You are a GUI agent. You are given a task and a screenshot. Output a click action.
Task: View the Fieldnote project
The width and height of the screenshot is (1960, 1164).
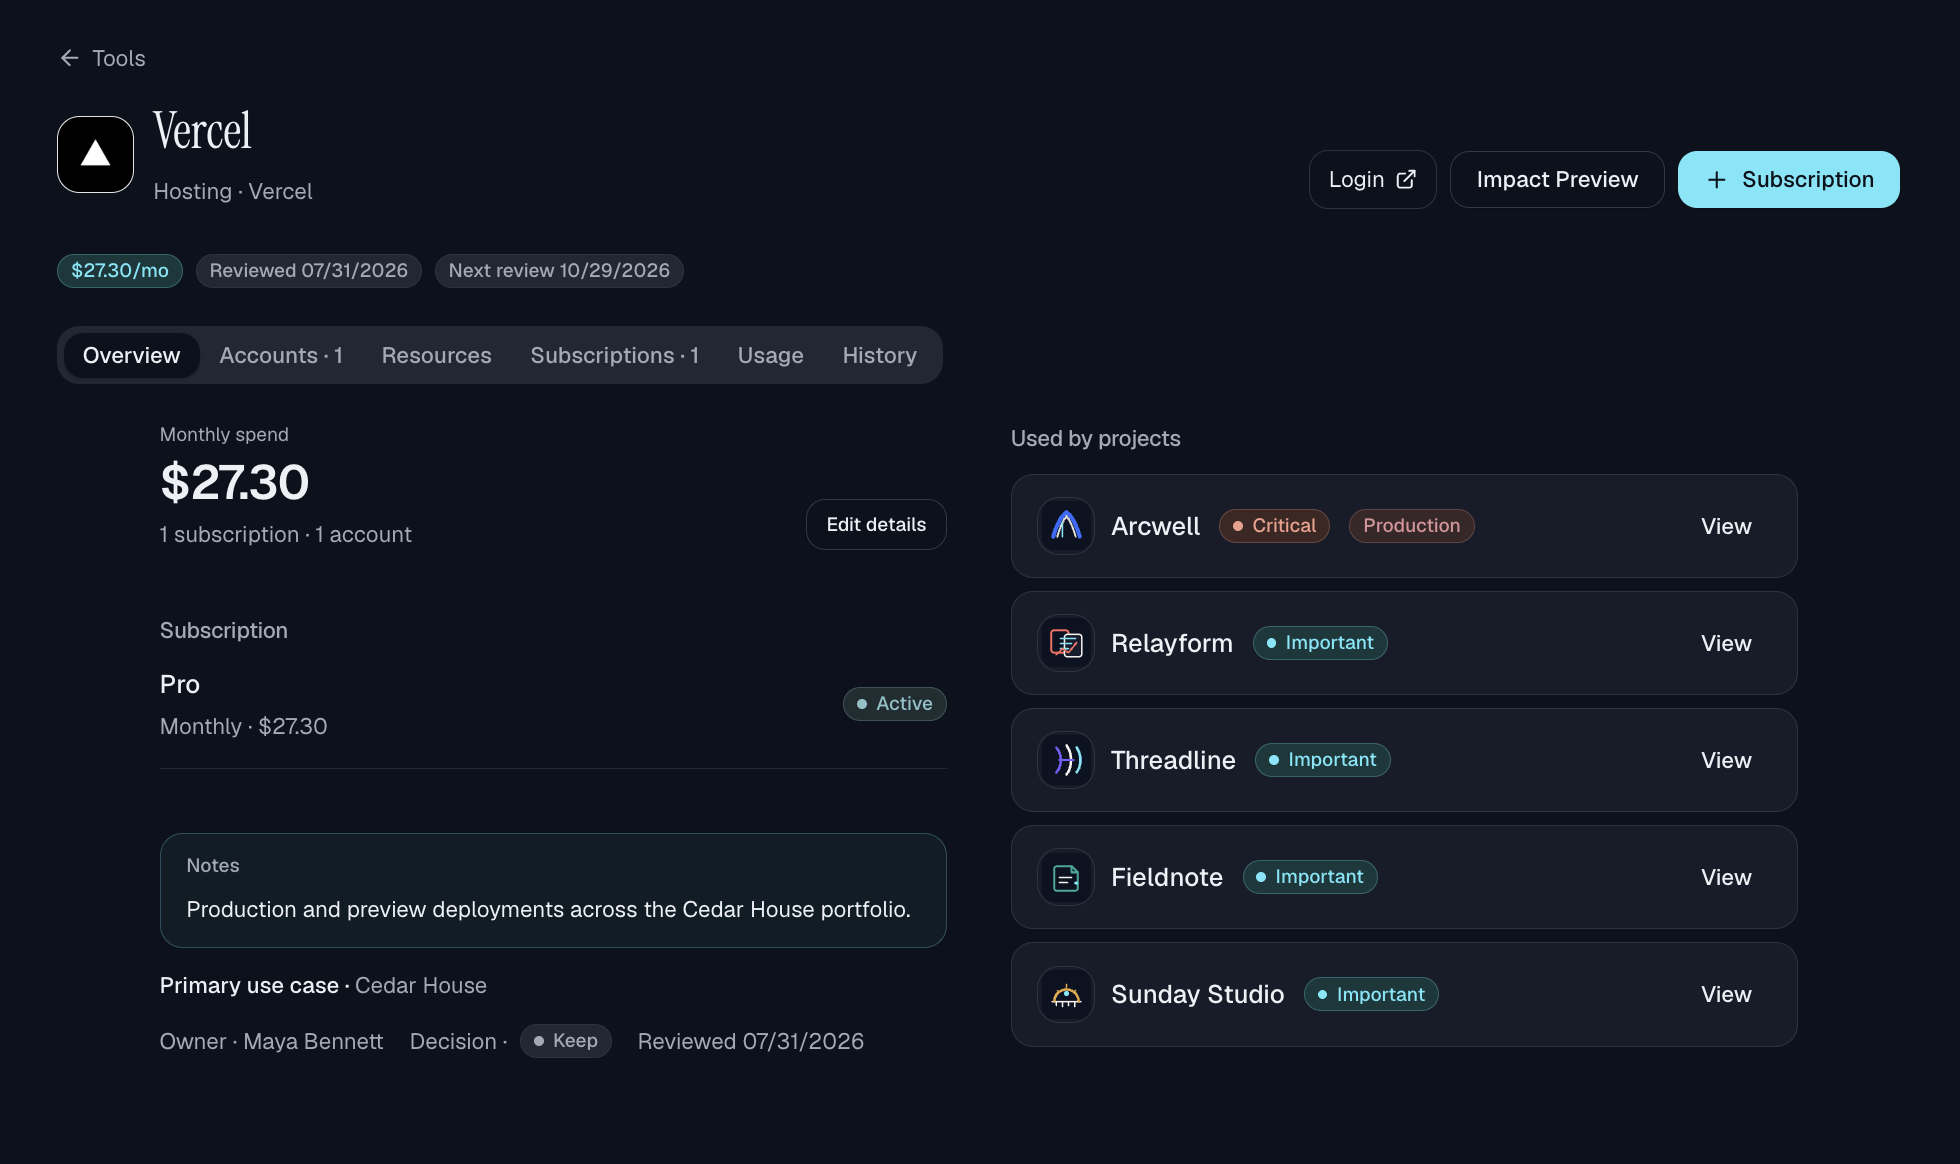pos(1726,877)
